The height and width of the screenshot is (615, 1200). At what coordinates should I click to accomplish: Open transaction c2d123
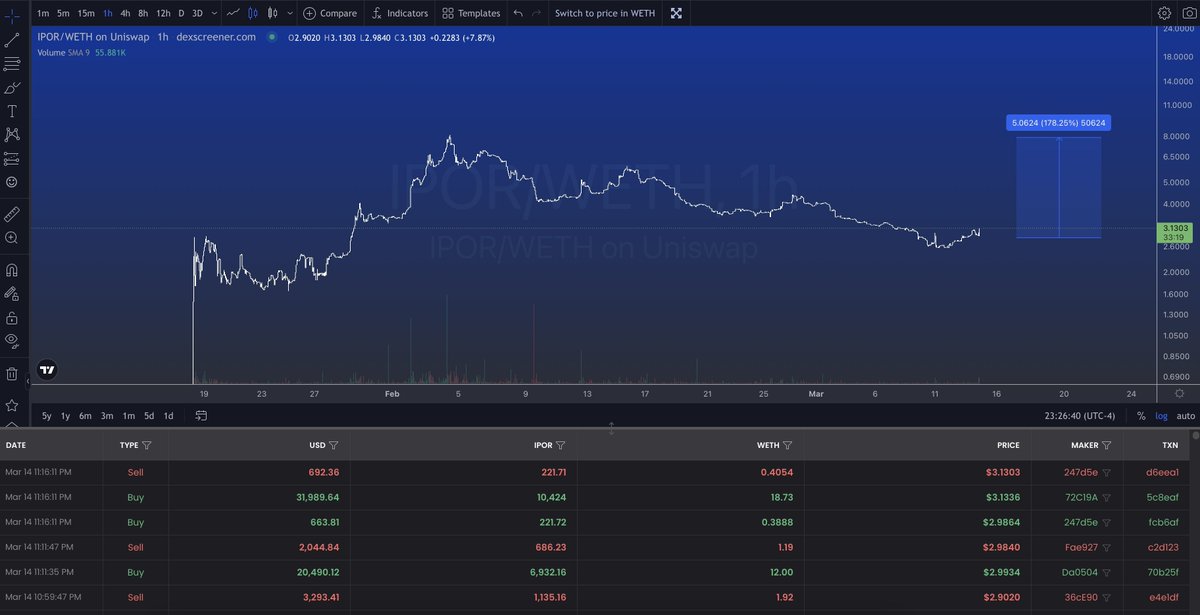1163,547
